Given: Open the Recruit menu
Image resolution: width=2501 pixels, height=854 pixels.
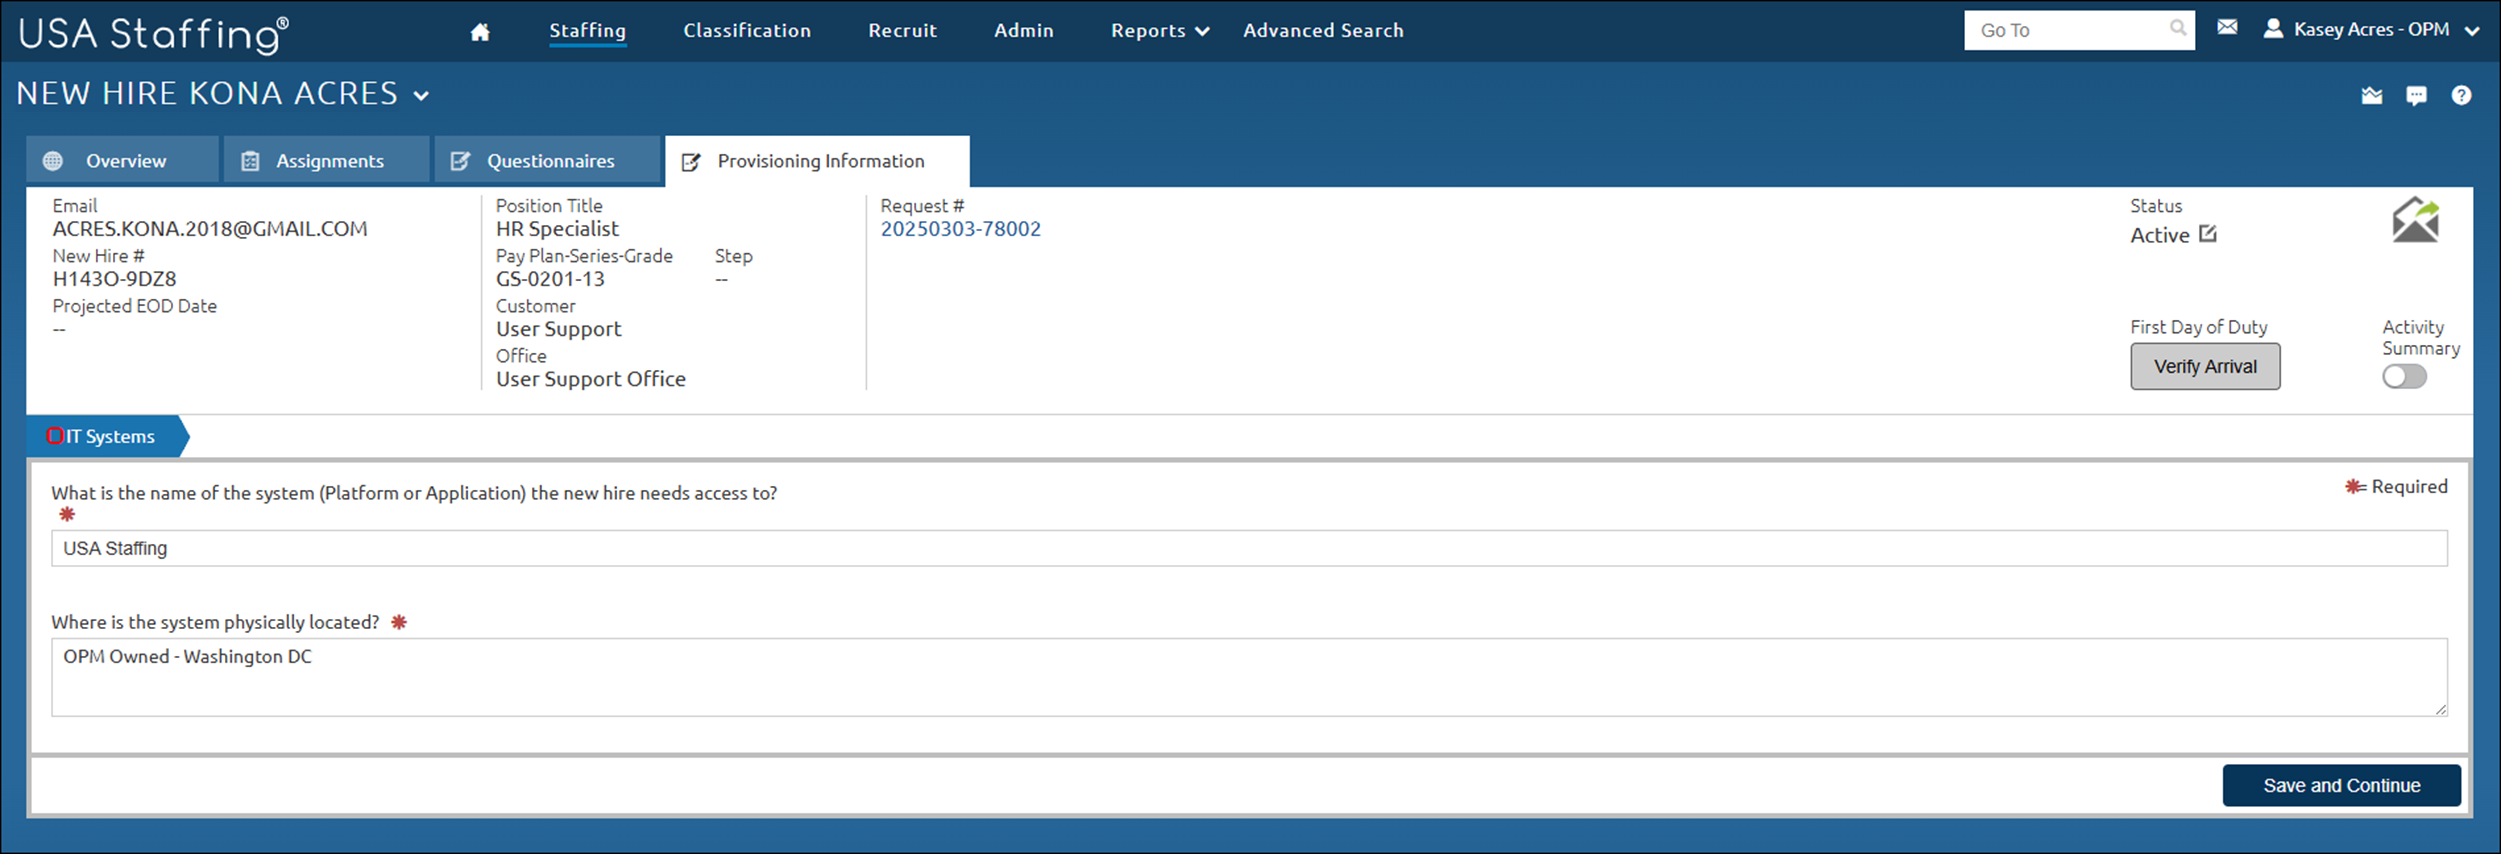Looking at the screenshot, I should coord(902,31).
